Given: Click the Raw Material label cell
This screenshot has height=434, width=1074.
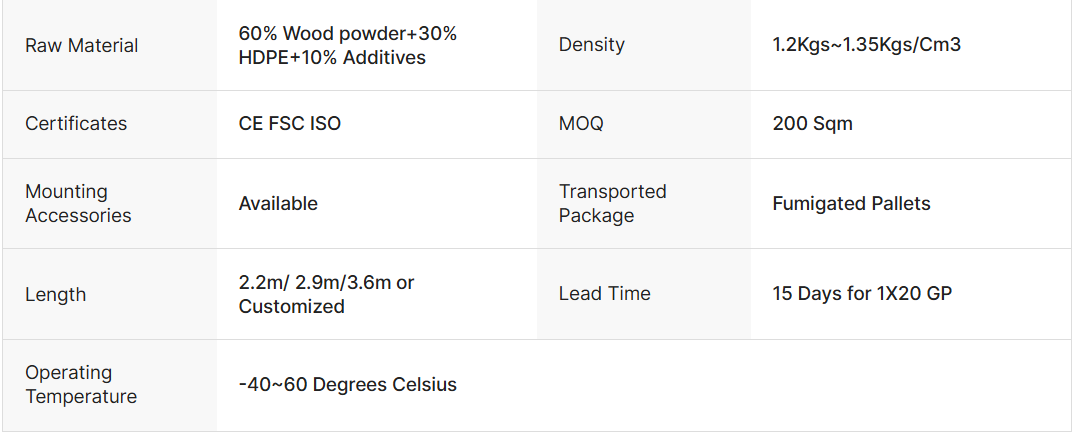Looking at the screenshot, I should pyautogui.click(x=82, y=46).
